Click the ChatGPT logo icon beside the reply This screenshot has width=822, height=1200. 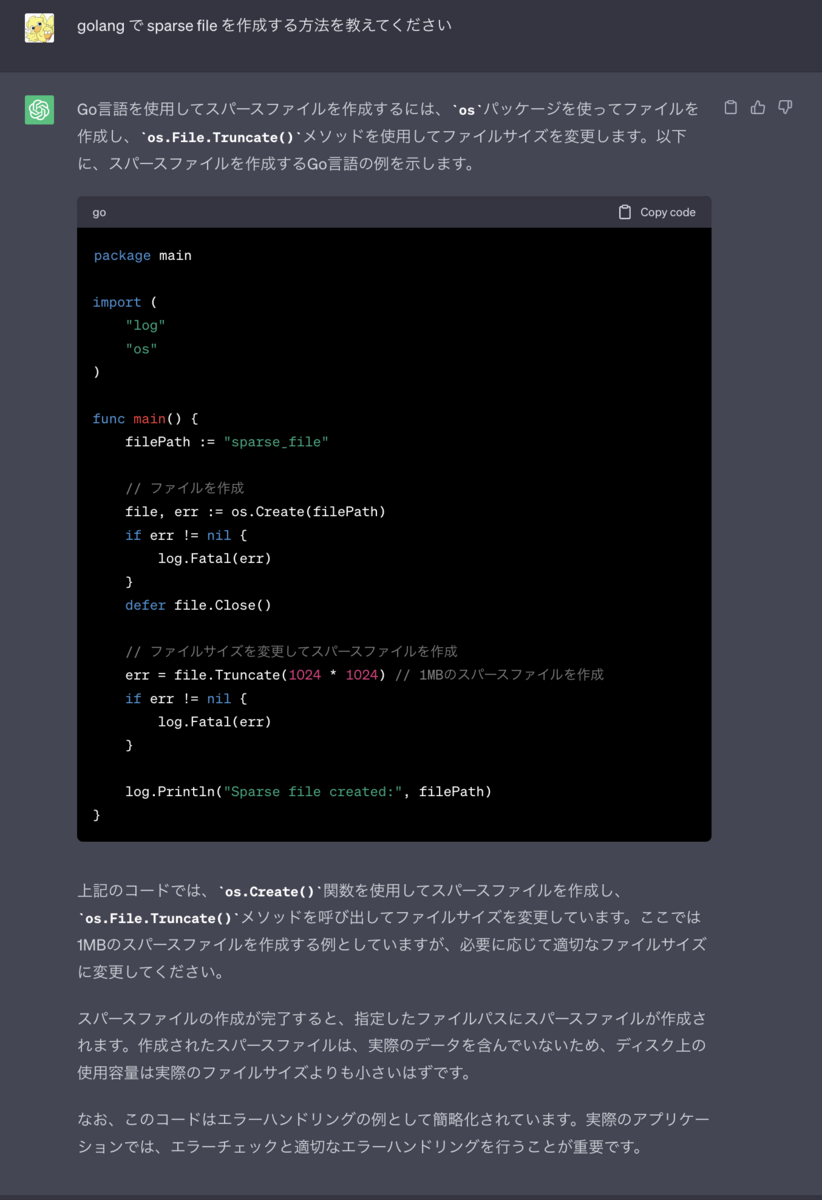pos(39,110)
